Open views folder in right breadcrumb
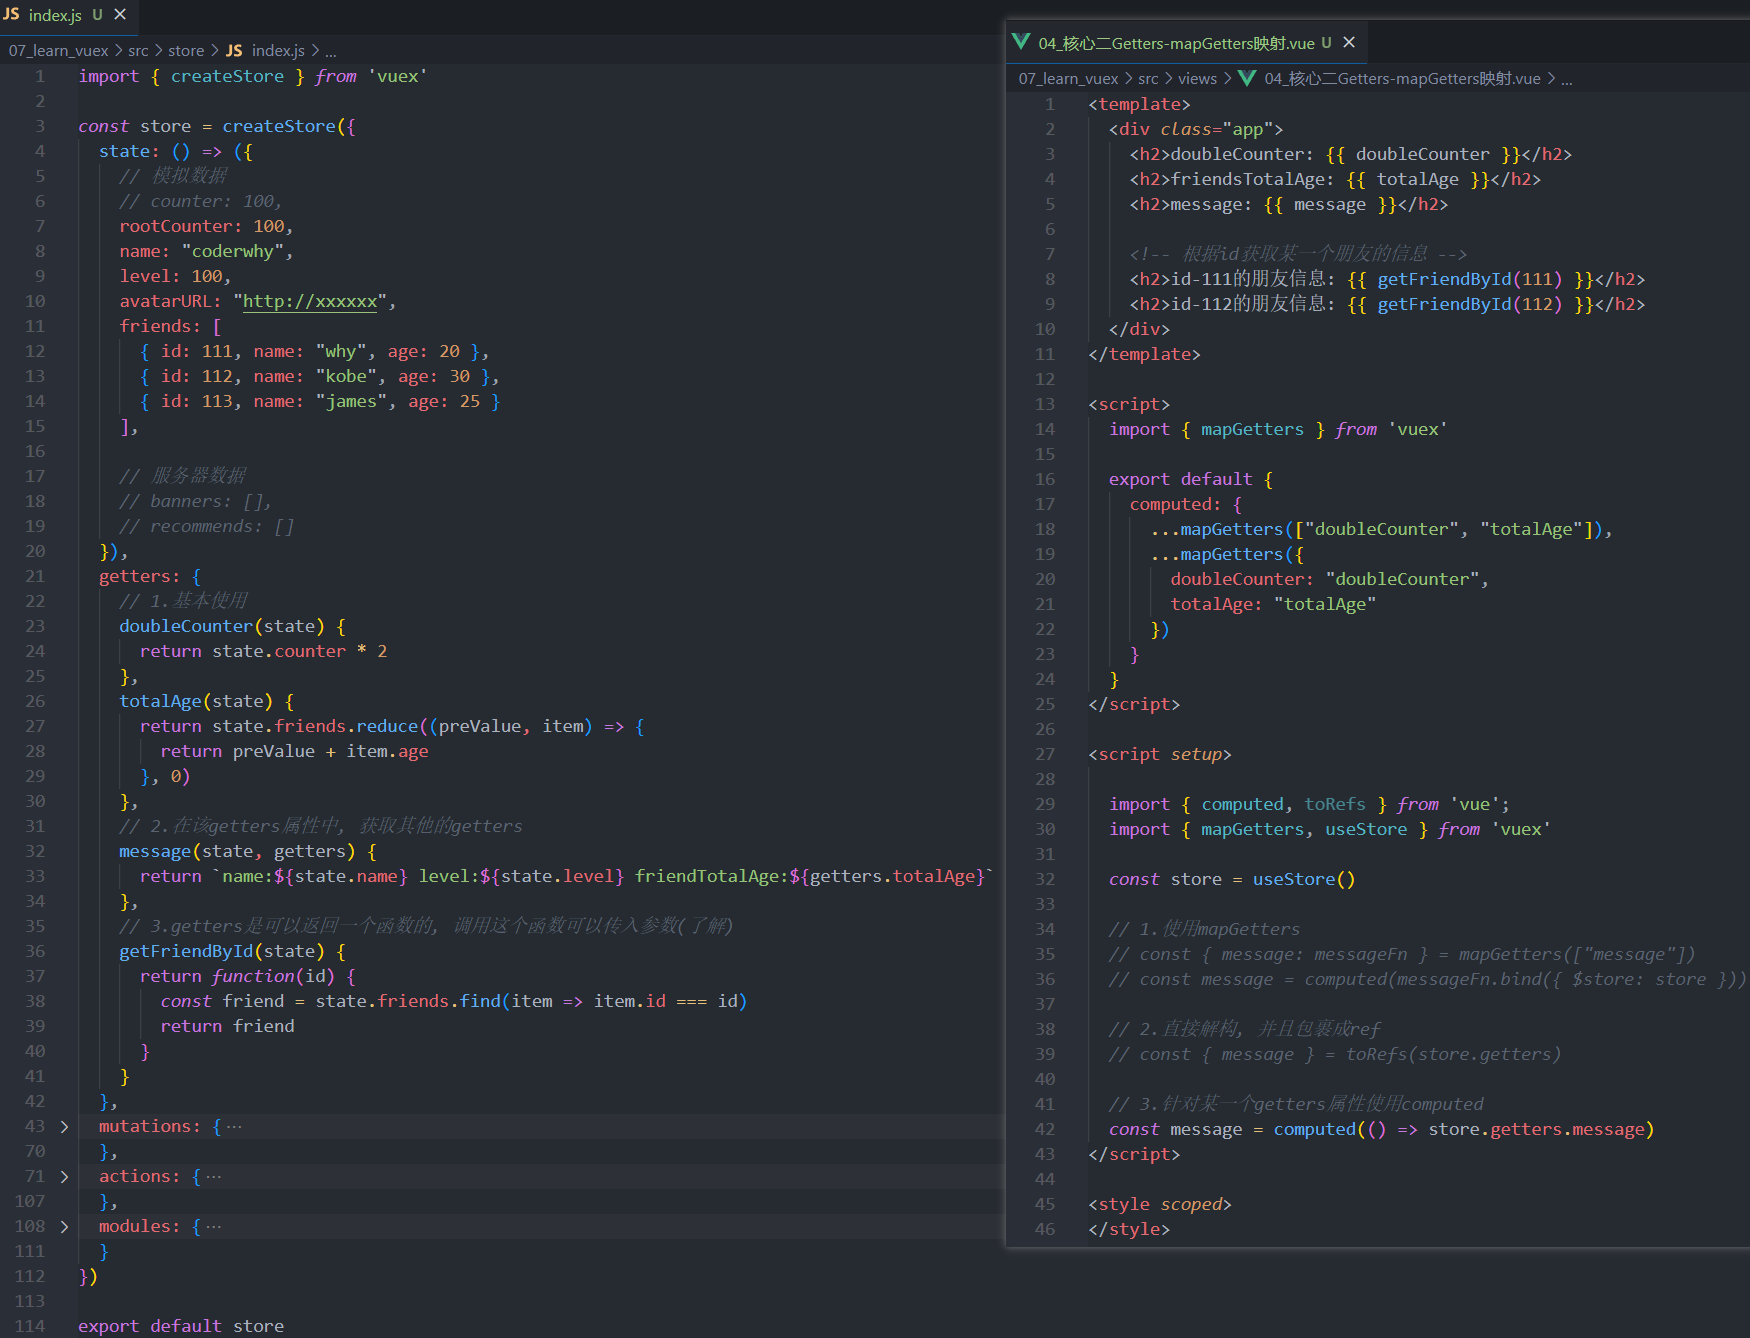Viewport: 1750px width, 1338px height. coord(1197,78)
